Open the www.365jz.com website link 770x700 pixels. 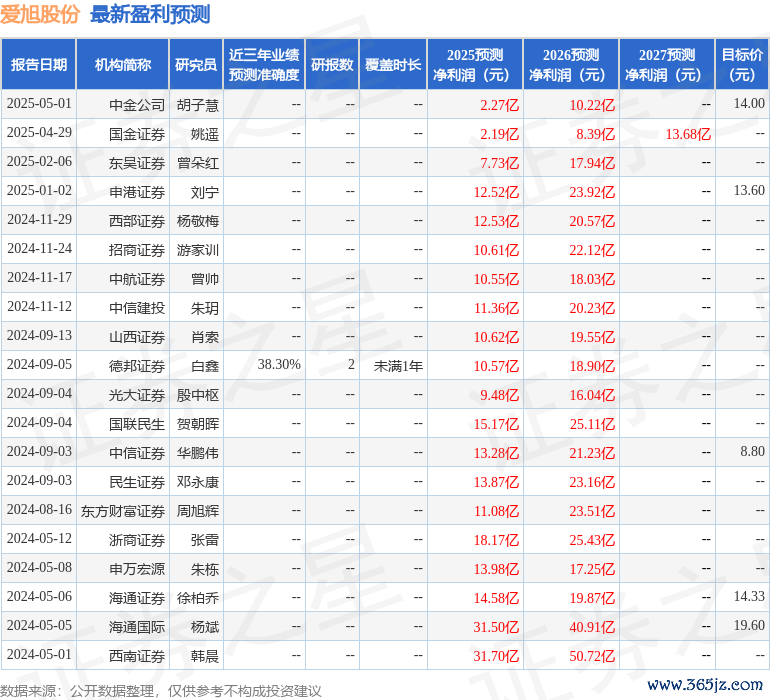pyautogui.click(x=705, y=684)
